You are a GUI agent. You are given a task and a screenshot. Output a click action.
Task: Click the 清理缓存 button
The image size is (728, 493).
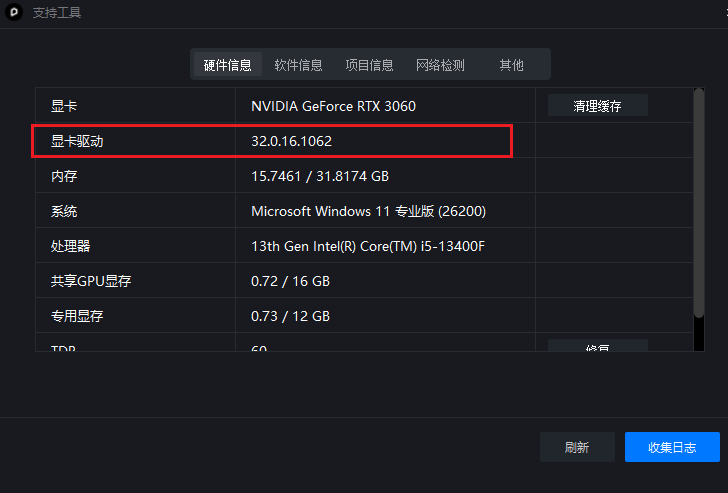point(598,106)
